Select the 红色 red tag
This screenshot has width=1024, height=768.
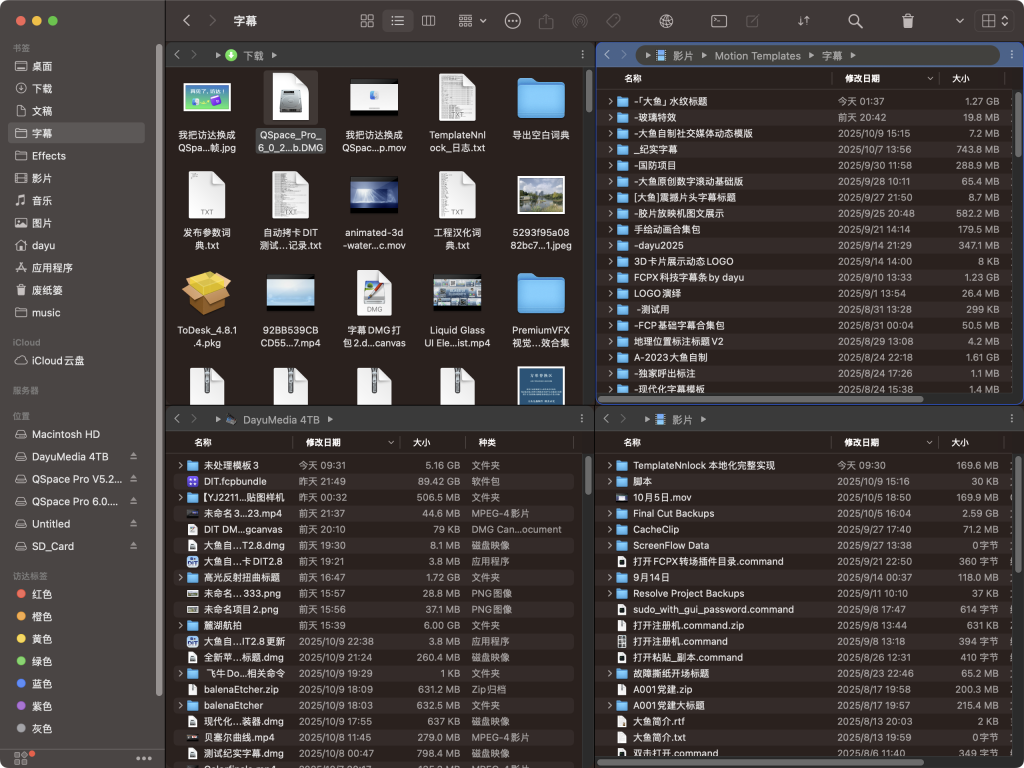pyautogui.click(x=41, y=594)
